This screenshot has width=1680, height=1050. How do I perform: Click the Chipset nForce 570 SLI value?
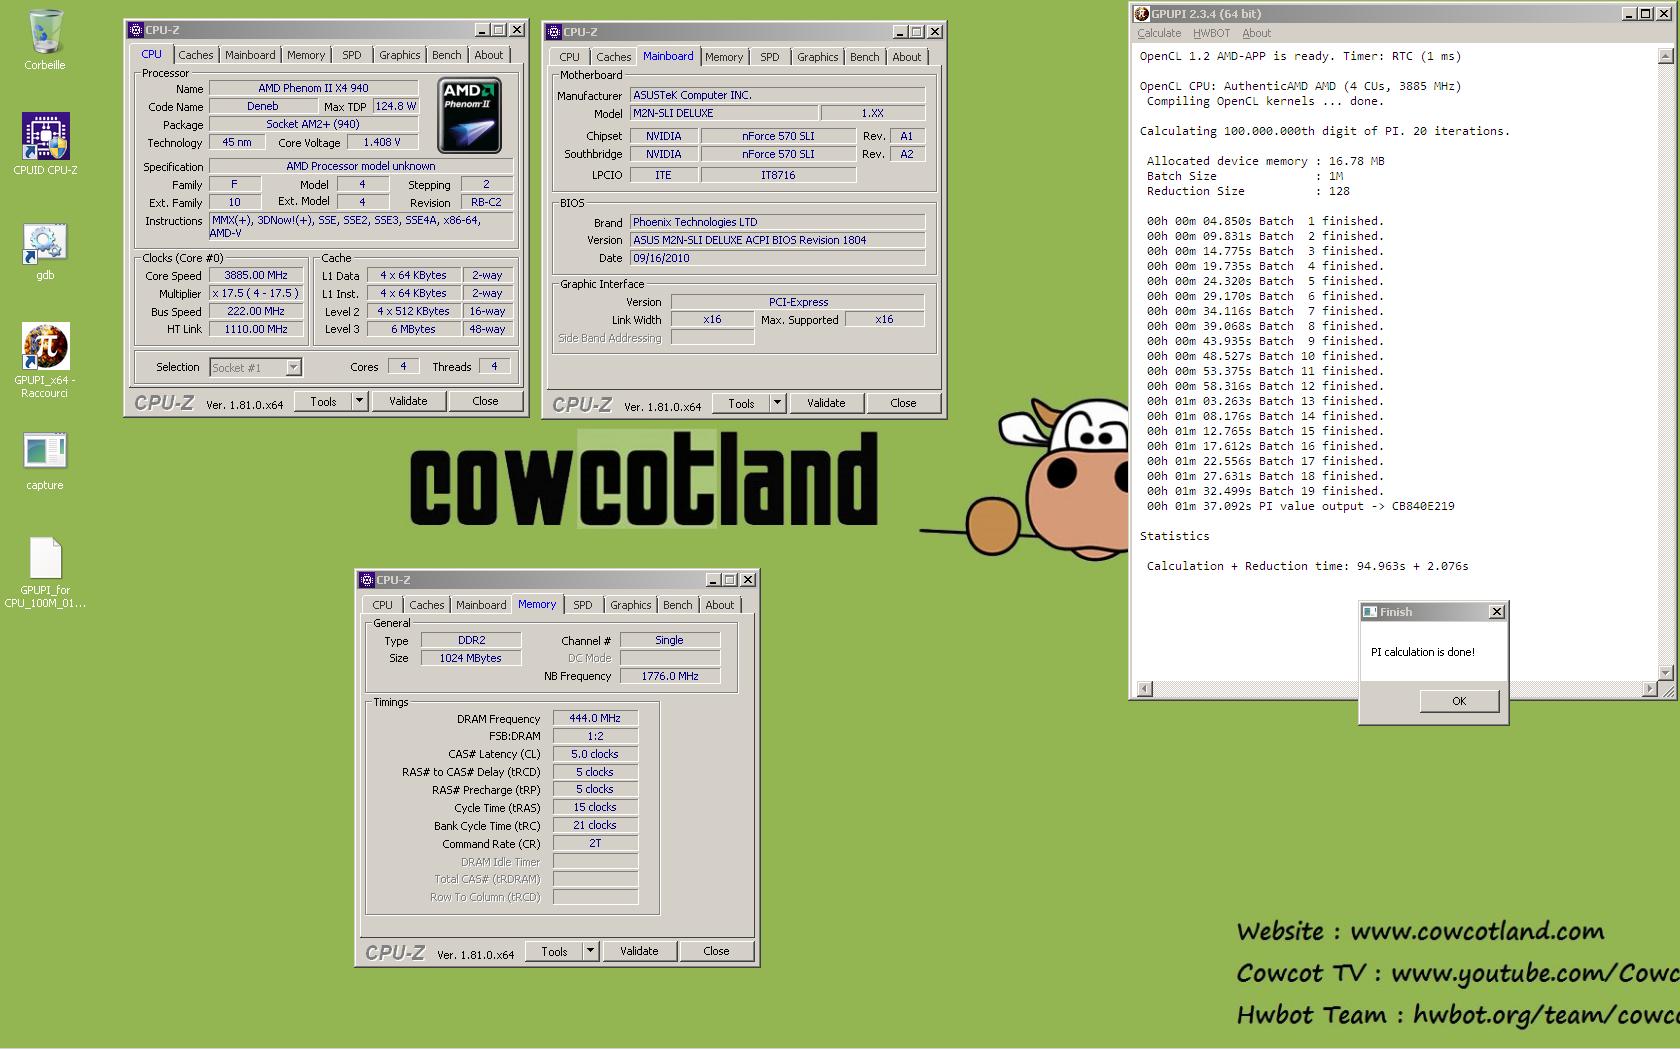coord(778,136)
